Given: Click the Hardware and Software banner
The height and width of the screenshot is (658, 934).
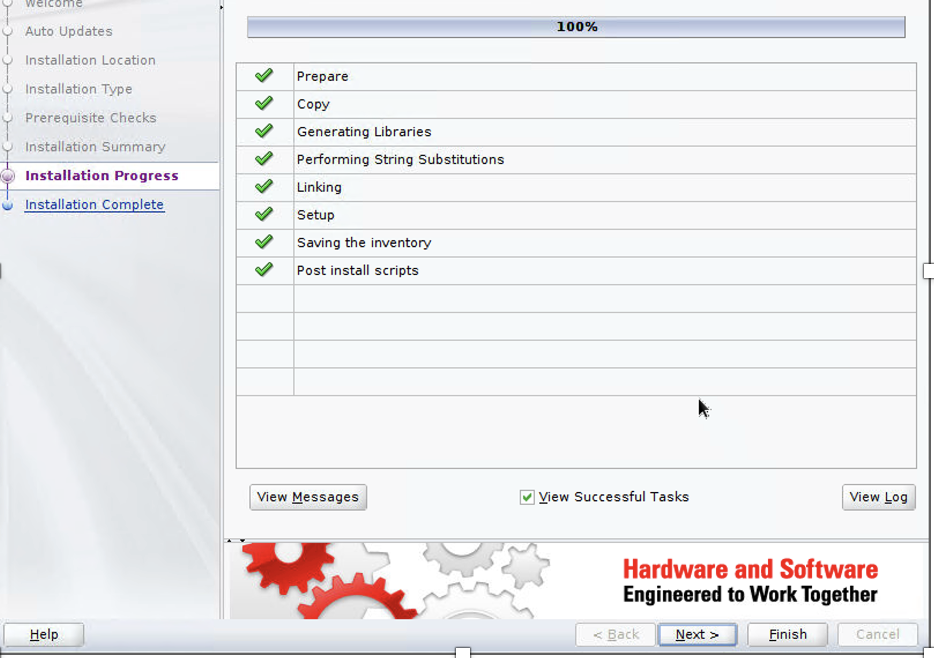Looking at the screenshot, I should coord(576,581).
